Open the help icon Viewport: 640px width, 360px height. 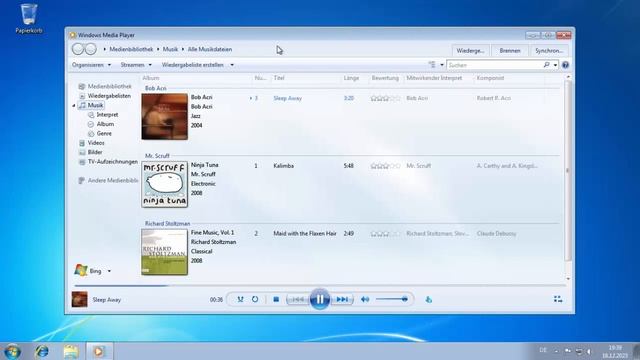click(x=565, y=65)
